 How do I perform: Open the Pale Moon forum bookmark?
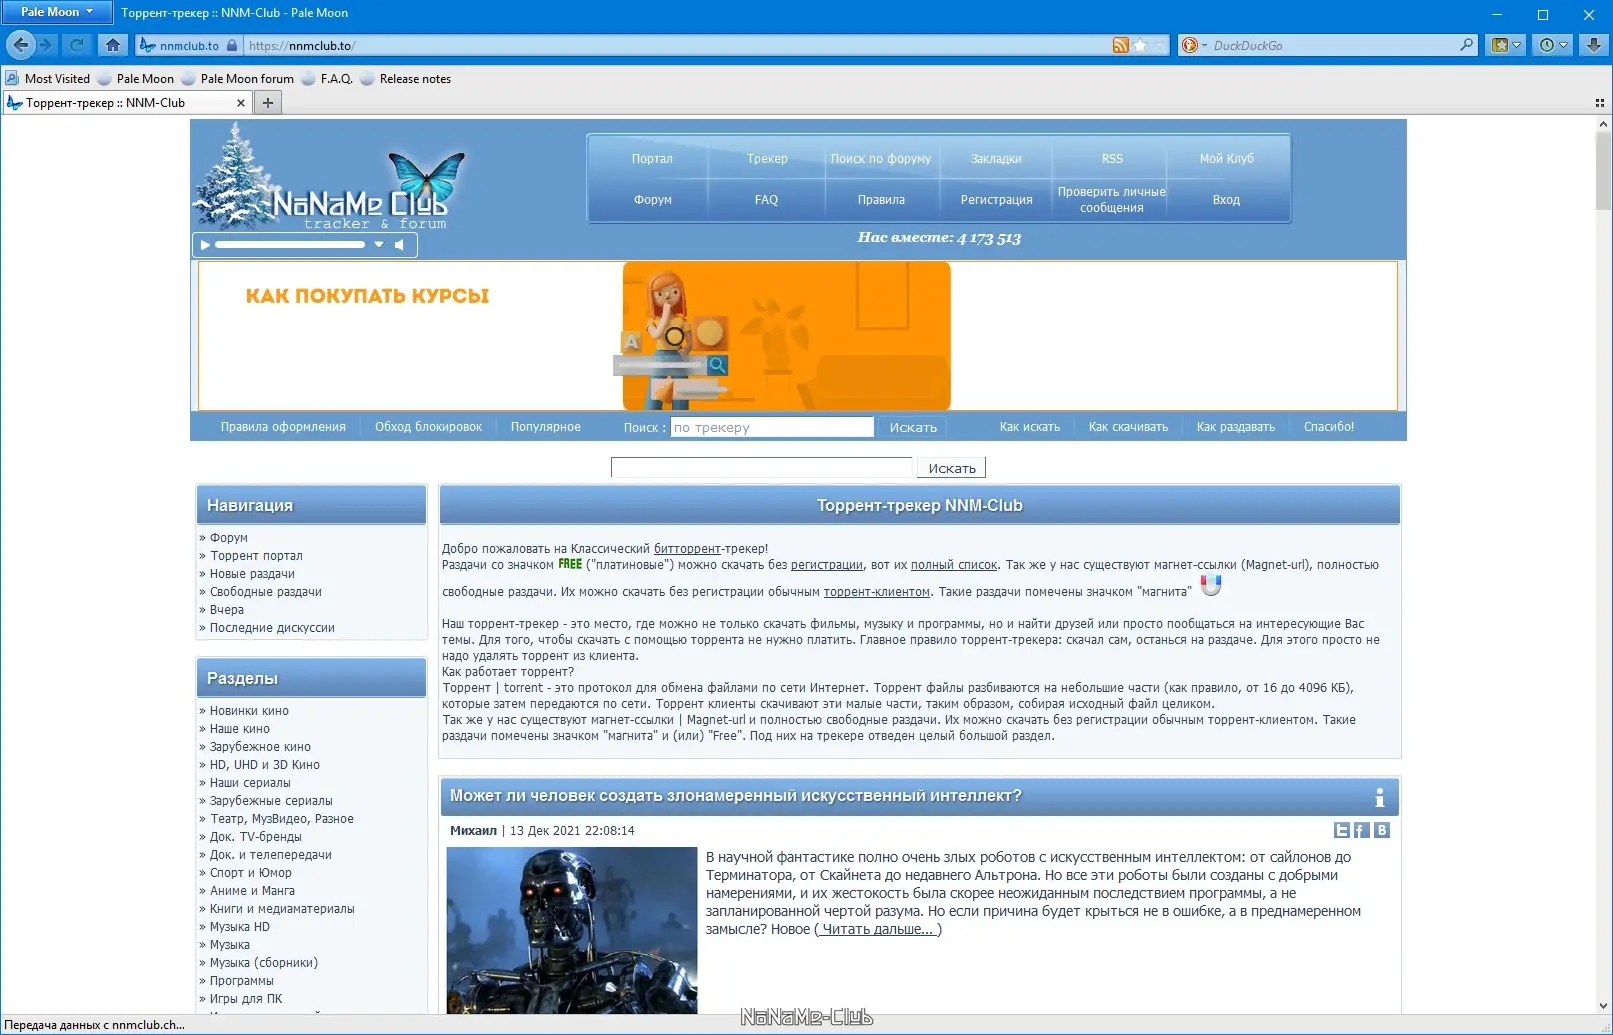238,79
